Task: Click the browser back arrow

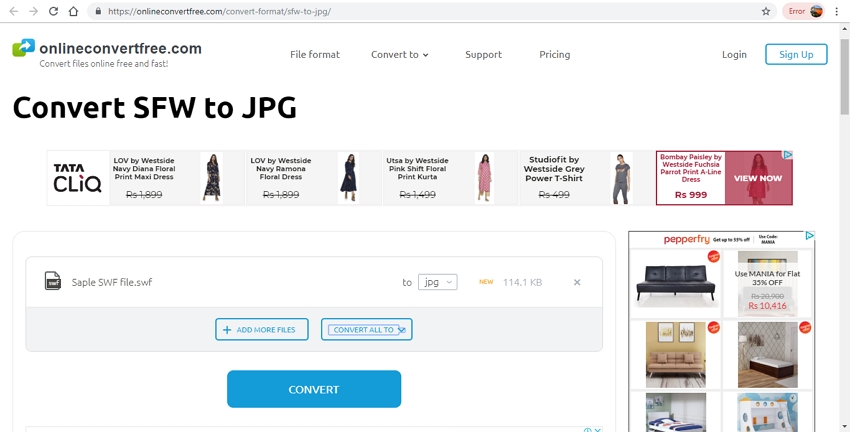Action: [13, 11]
